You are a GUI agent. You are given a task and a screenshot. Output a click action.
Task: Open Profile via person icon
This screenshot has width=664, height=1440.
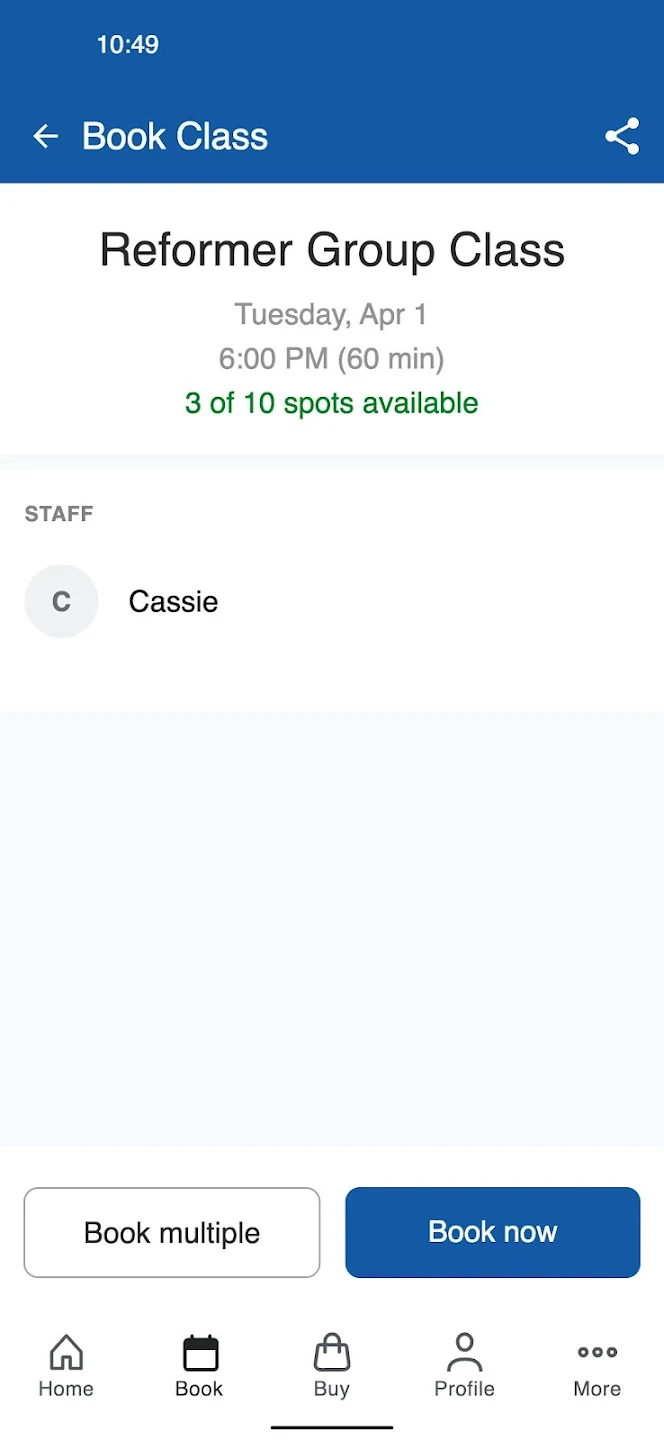click(464, 1352)
